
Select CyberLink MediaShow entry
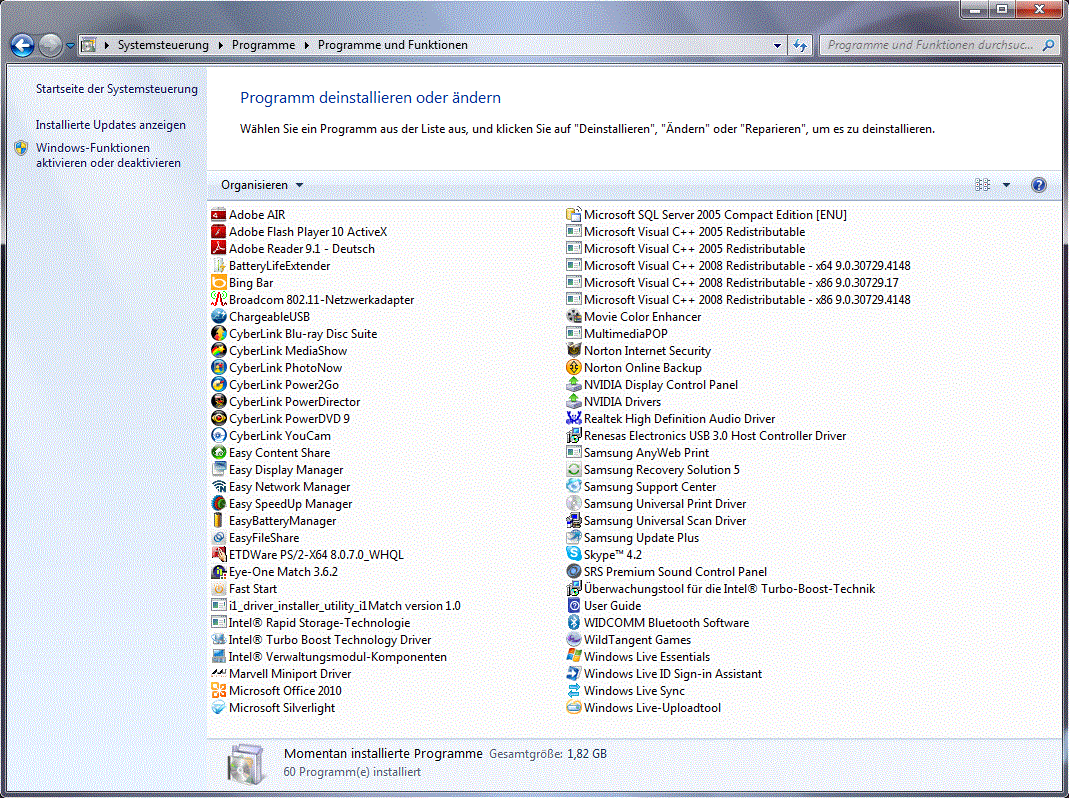point(280,351)
